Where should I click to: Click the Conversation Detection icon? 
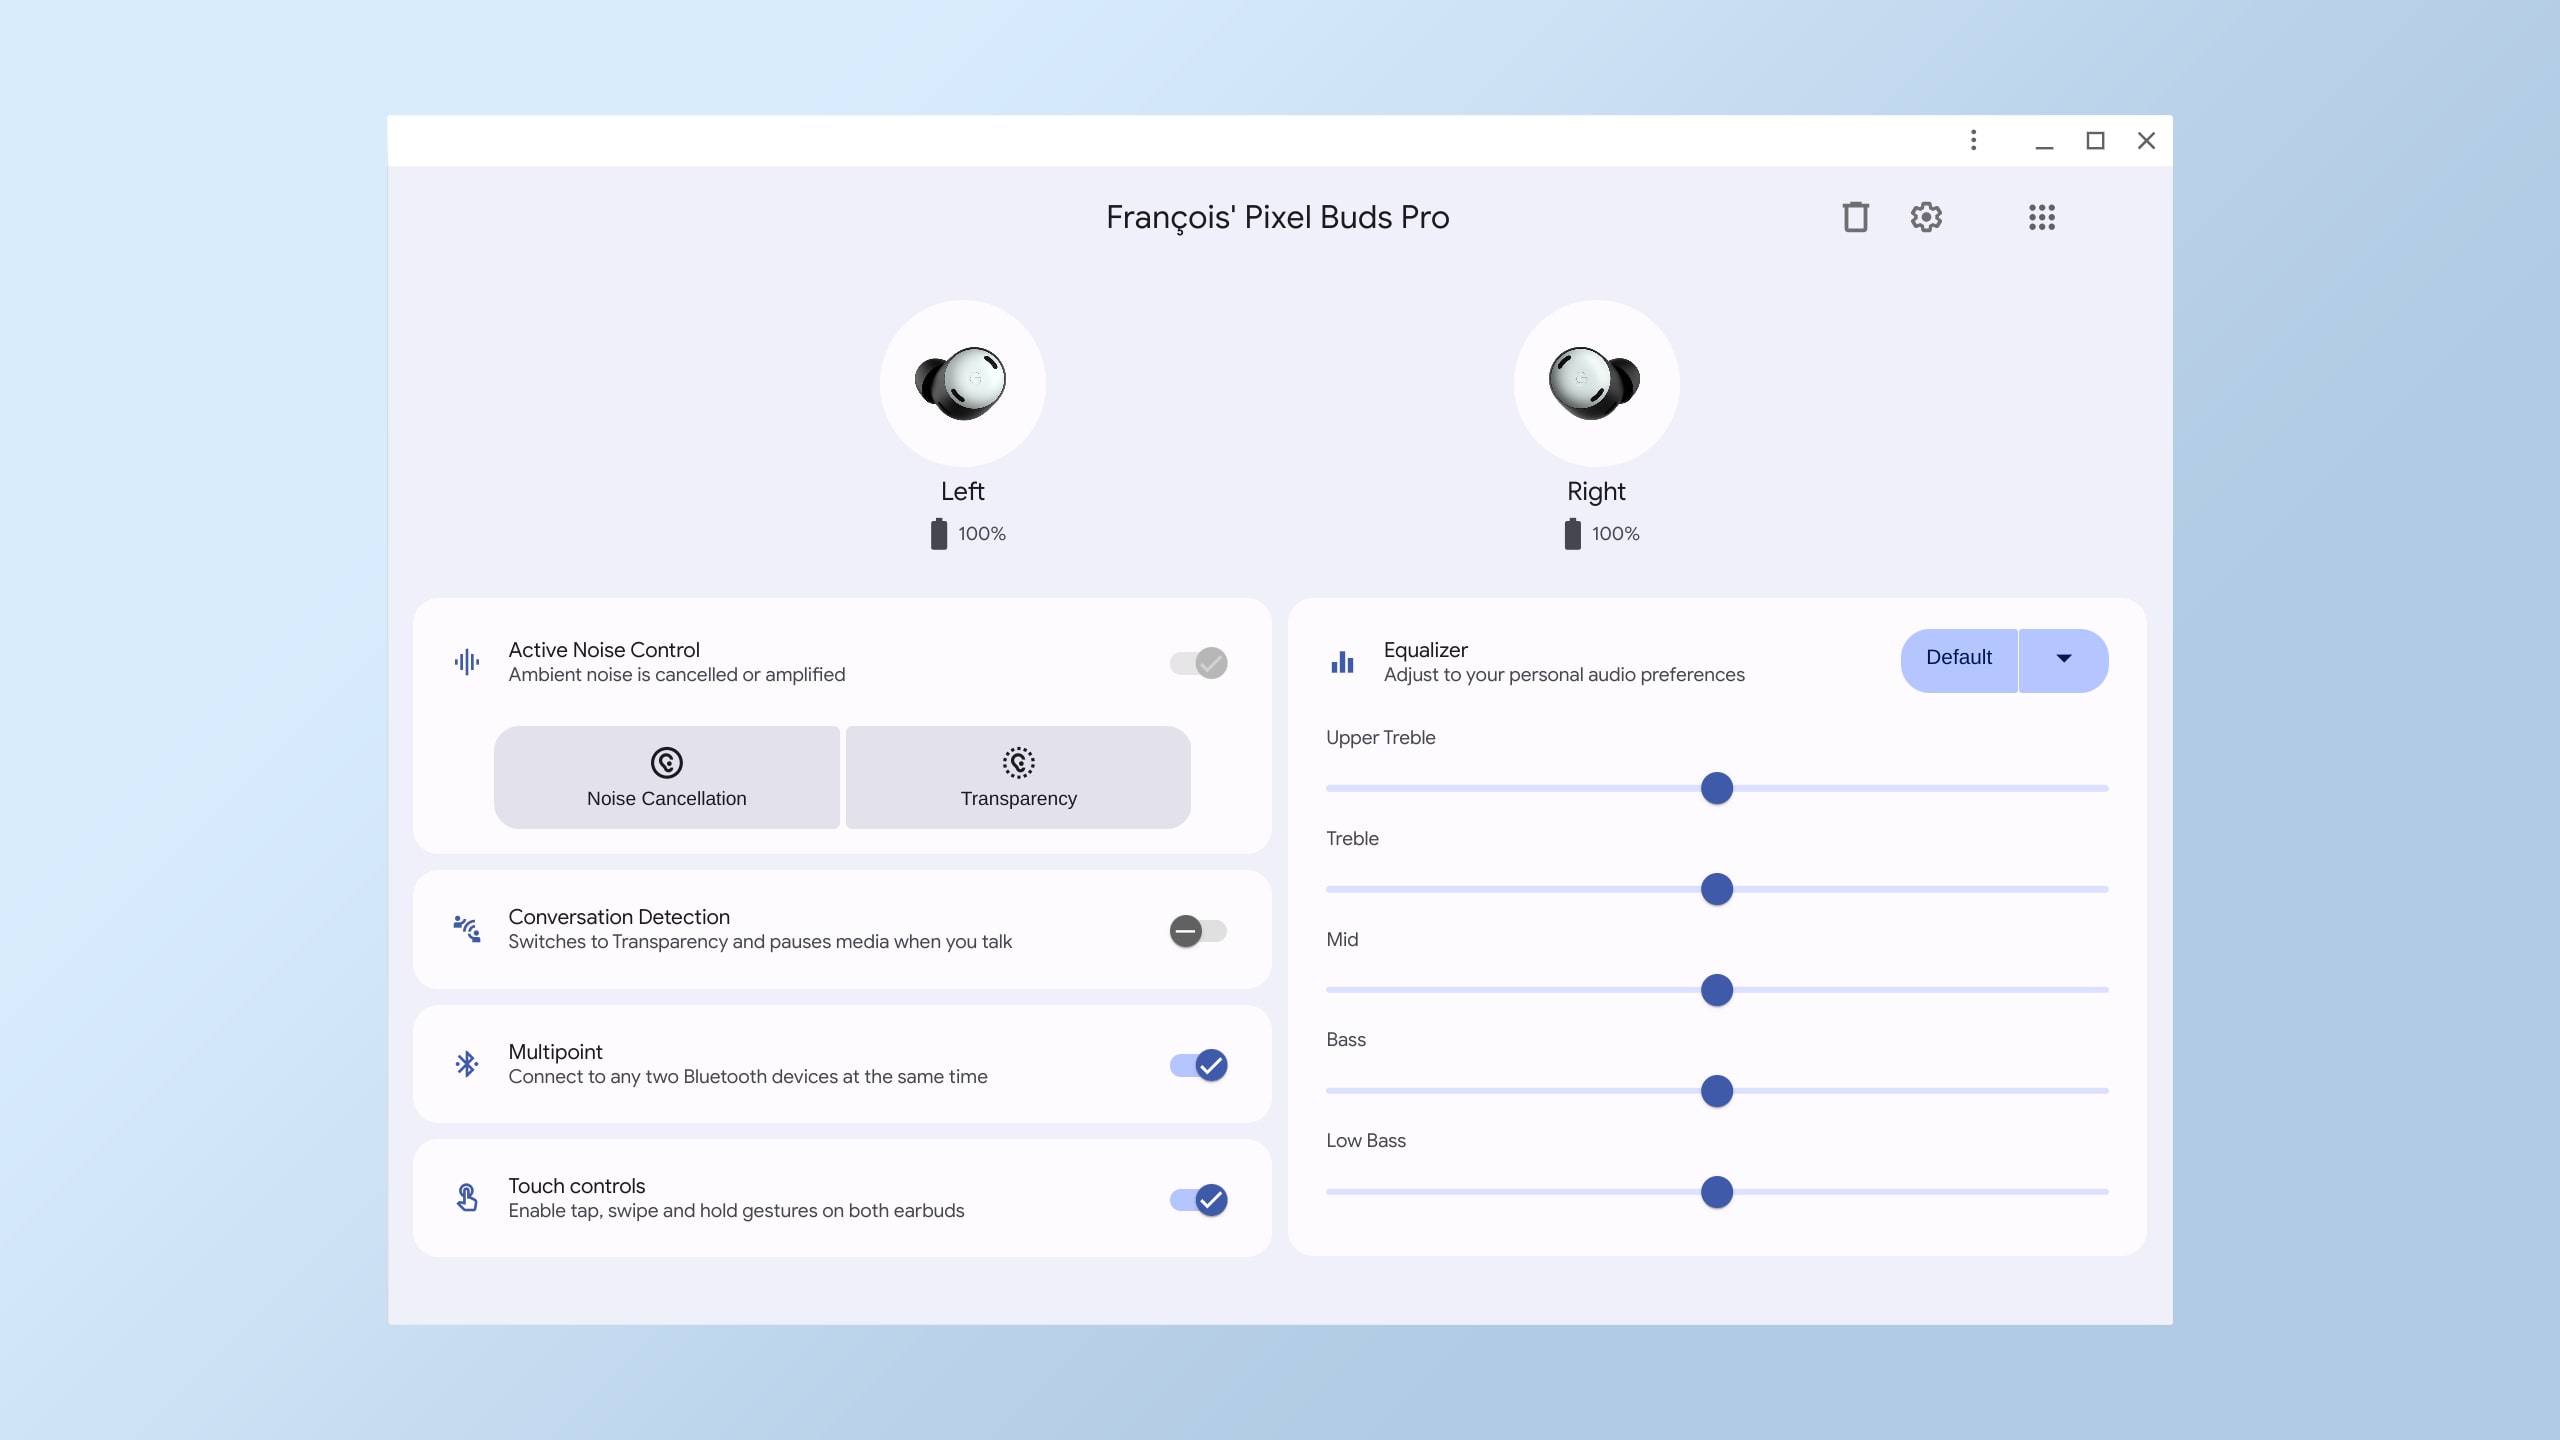[x=466, y=928]
